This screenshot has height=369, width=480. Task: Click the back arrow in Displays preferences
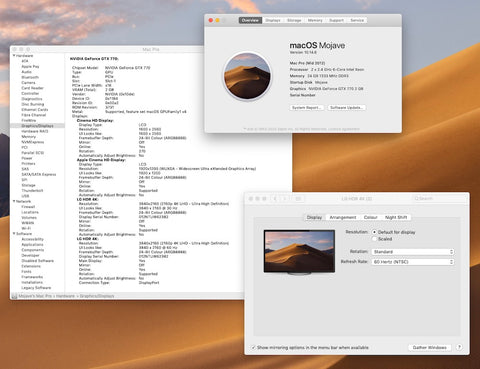(275, 199)
